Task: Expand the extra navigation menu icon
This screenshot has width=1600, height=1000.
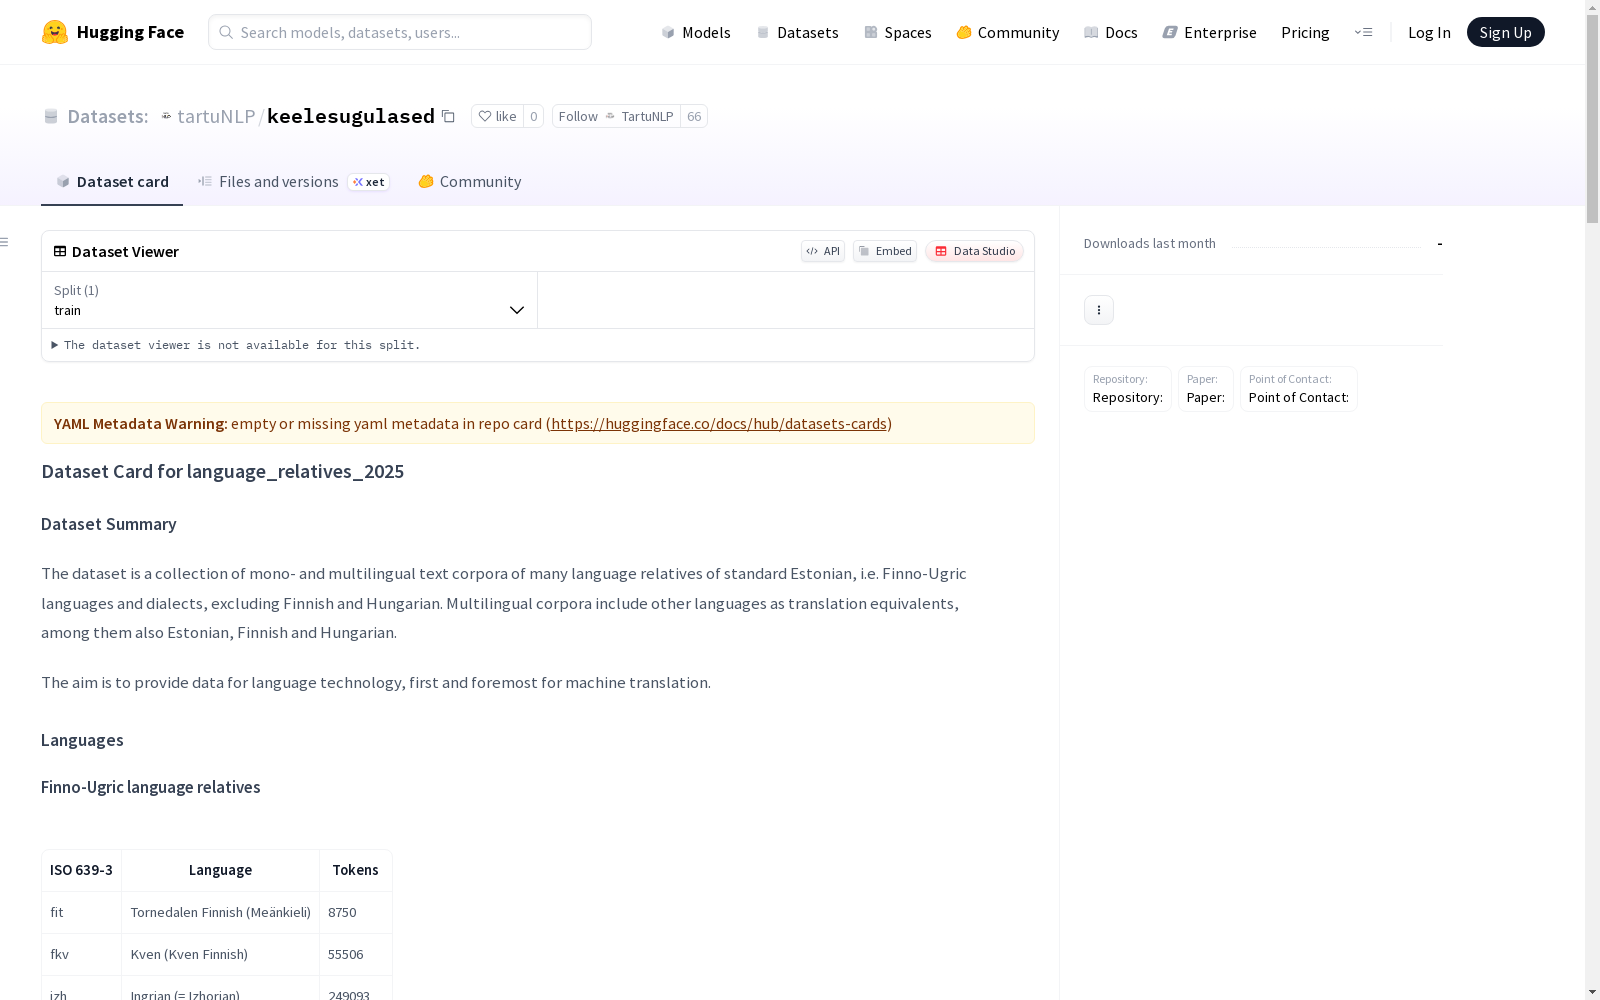Action: pos(1363,32)
